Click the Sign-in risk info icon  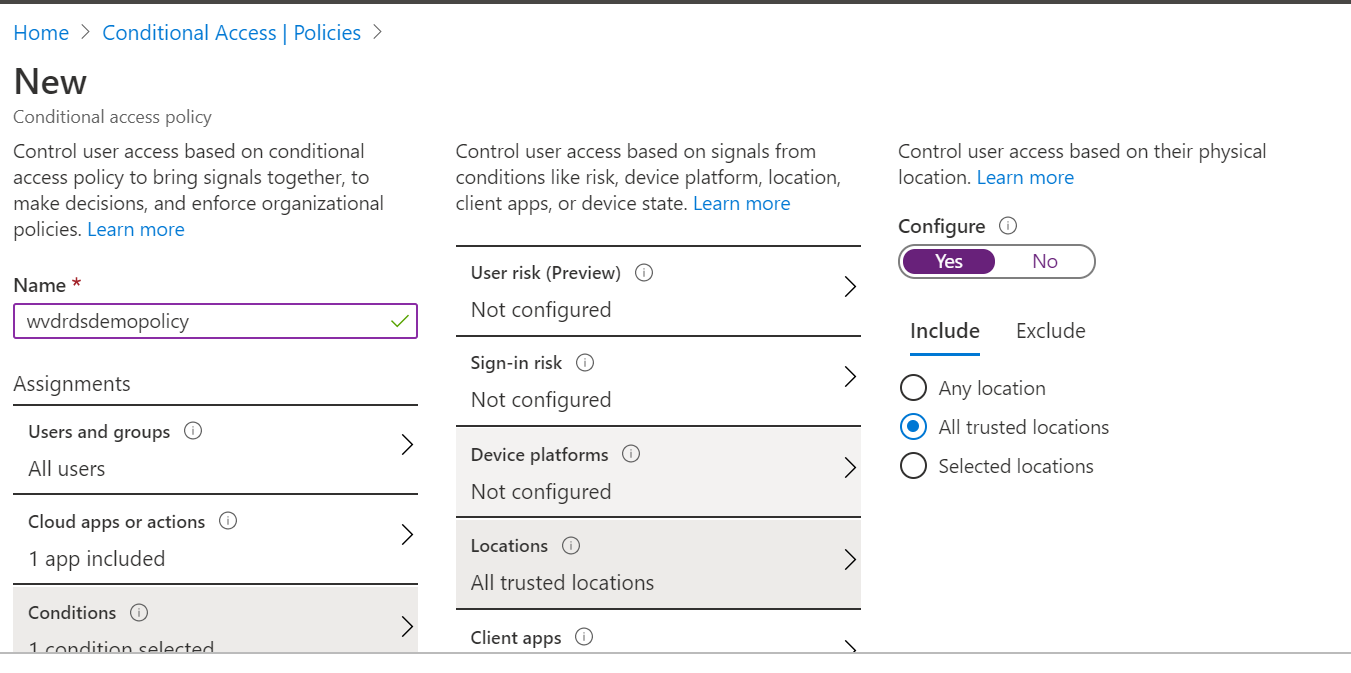pyautogui.click(x=586, y=363)
